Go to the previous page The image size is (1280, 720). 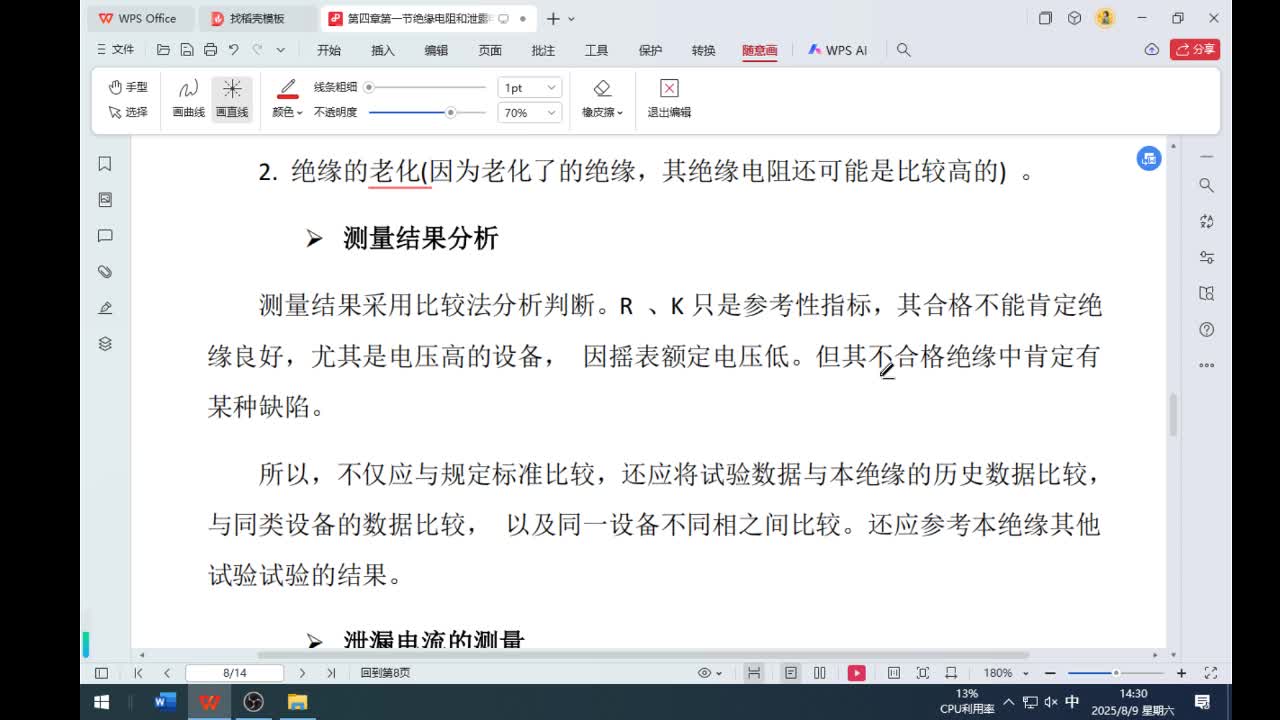click(x=167, y=673)
